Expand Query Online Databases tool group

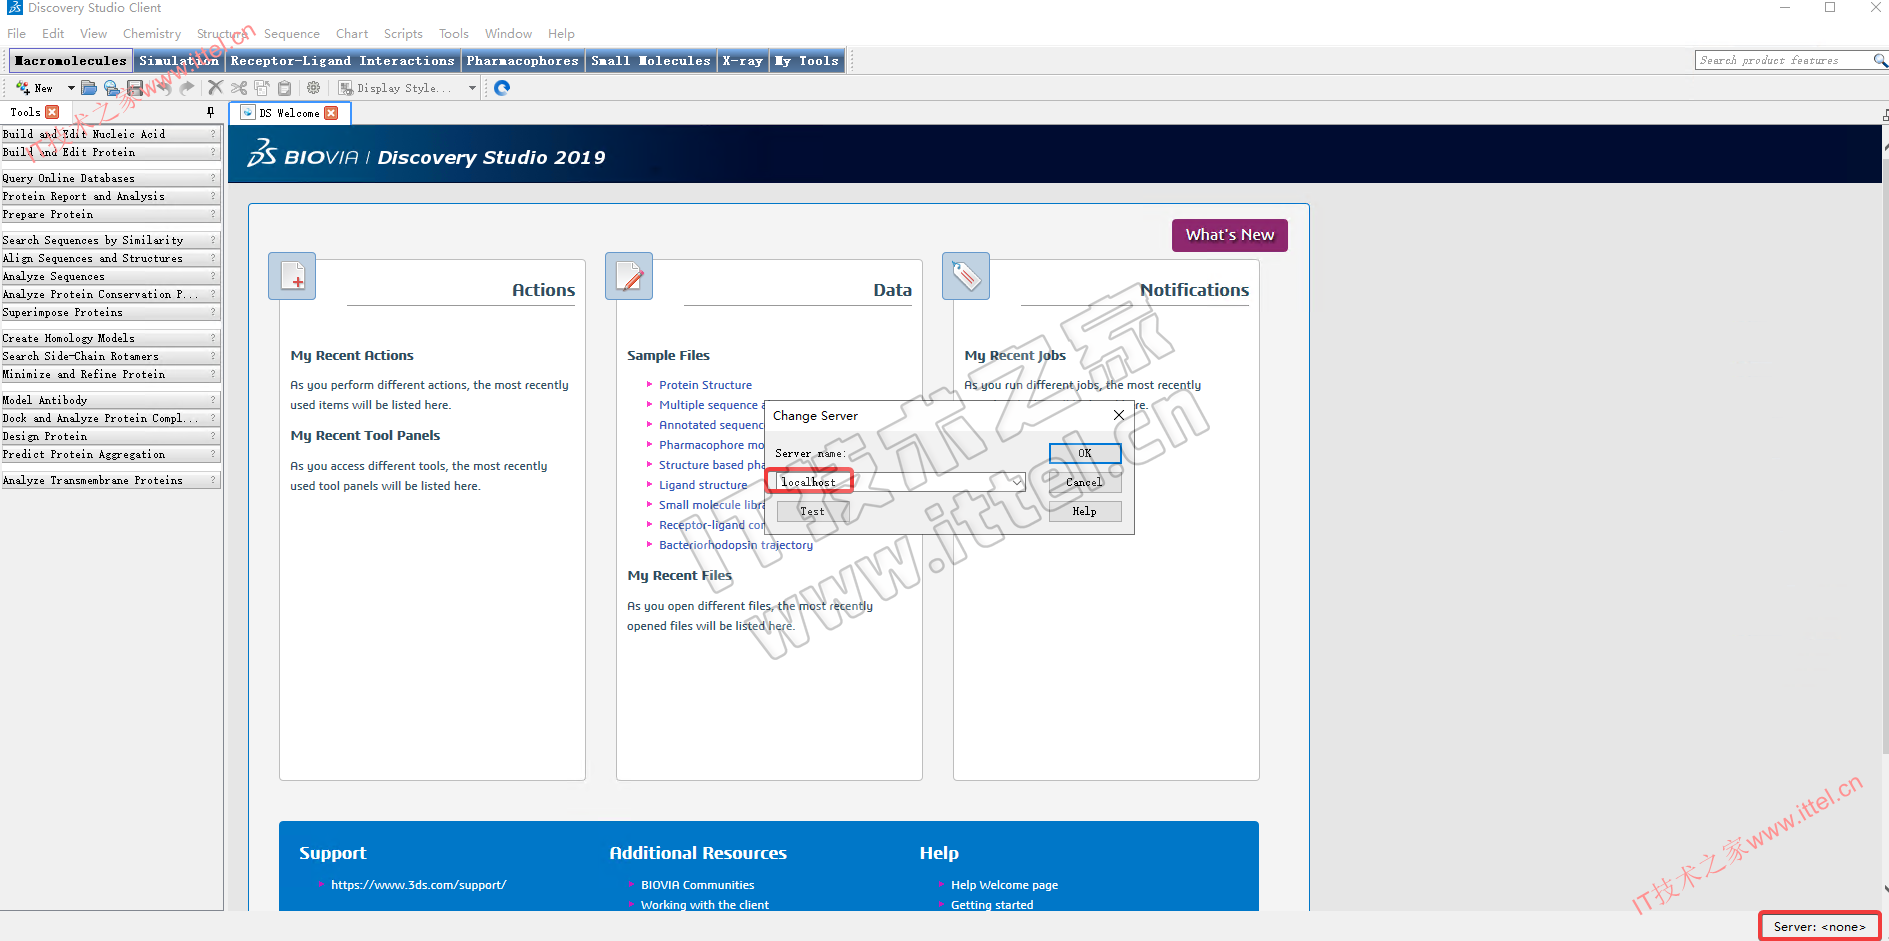click(110, 178)
